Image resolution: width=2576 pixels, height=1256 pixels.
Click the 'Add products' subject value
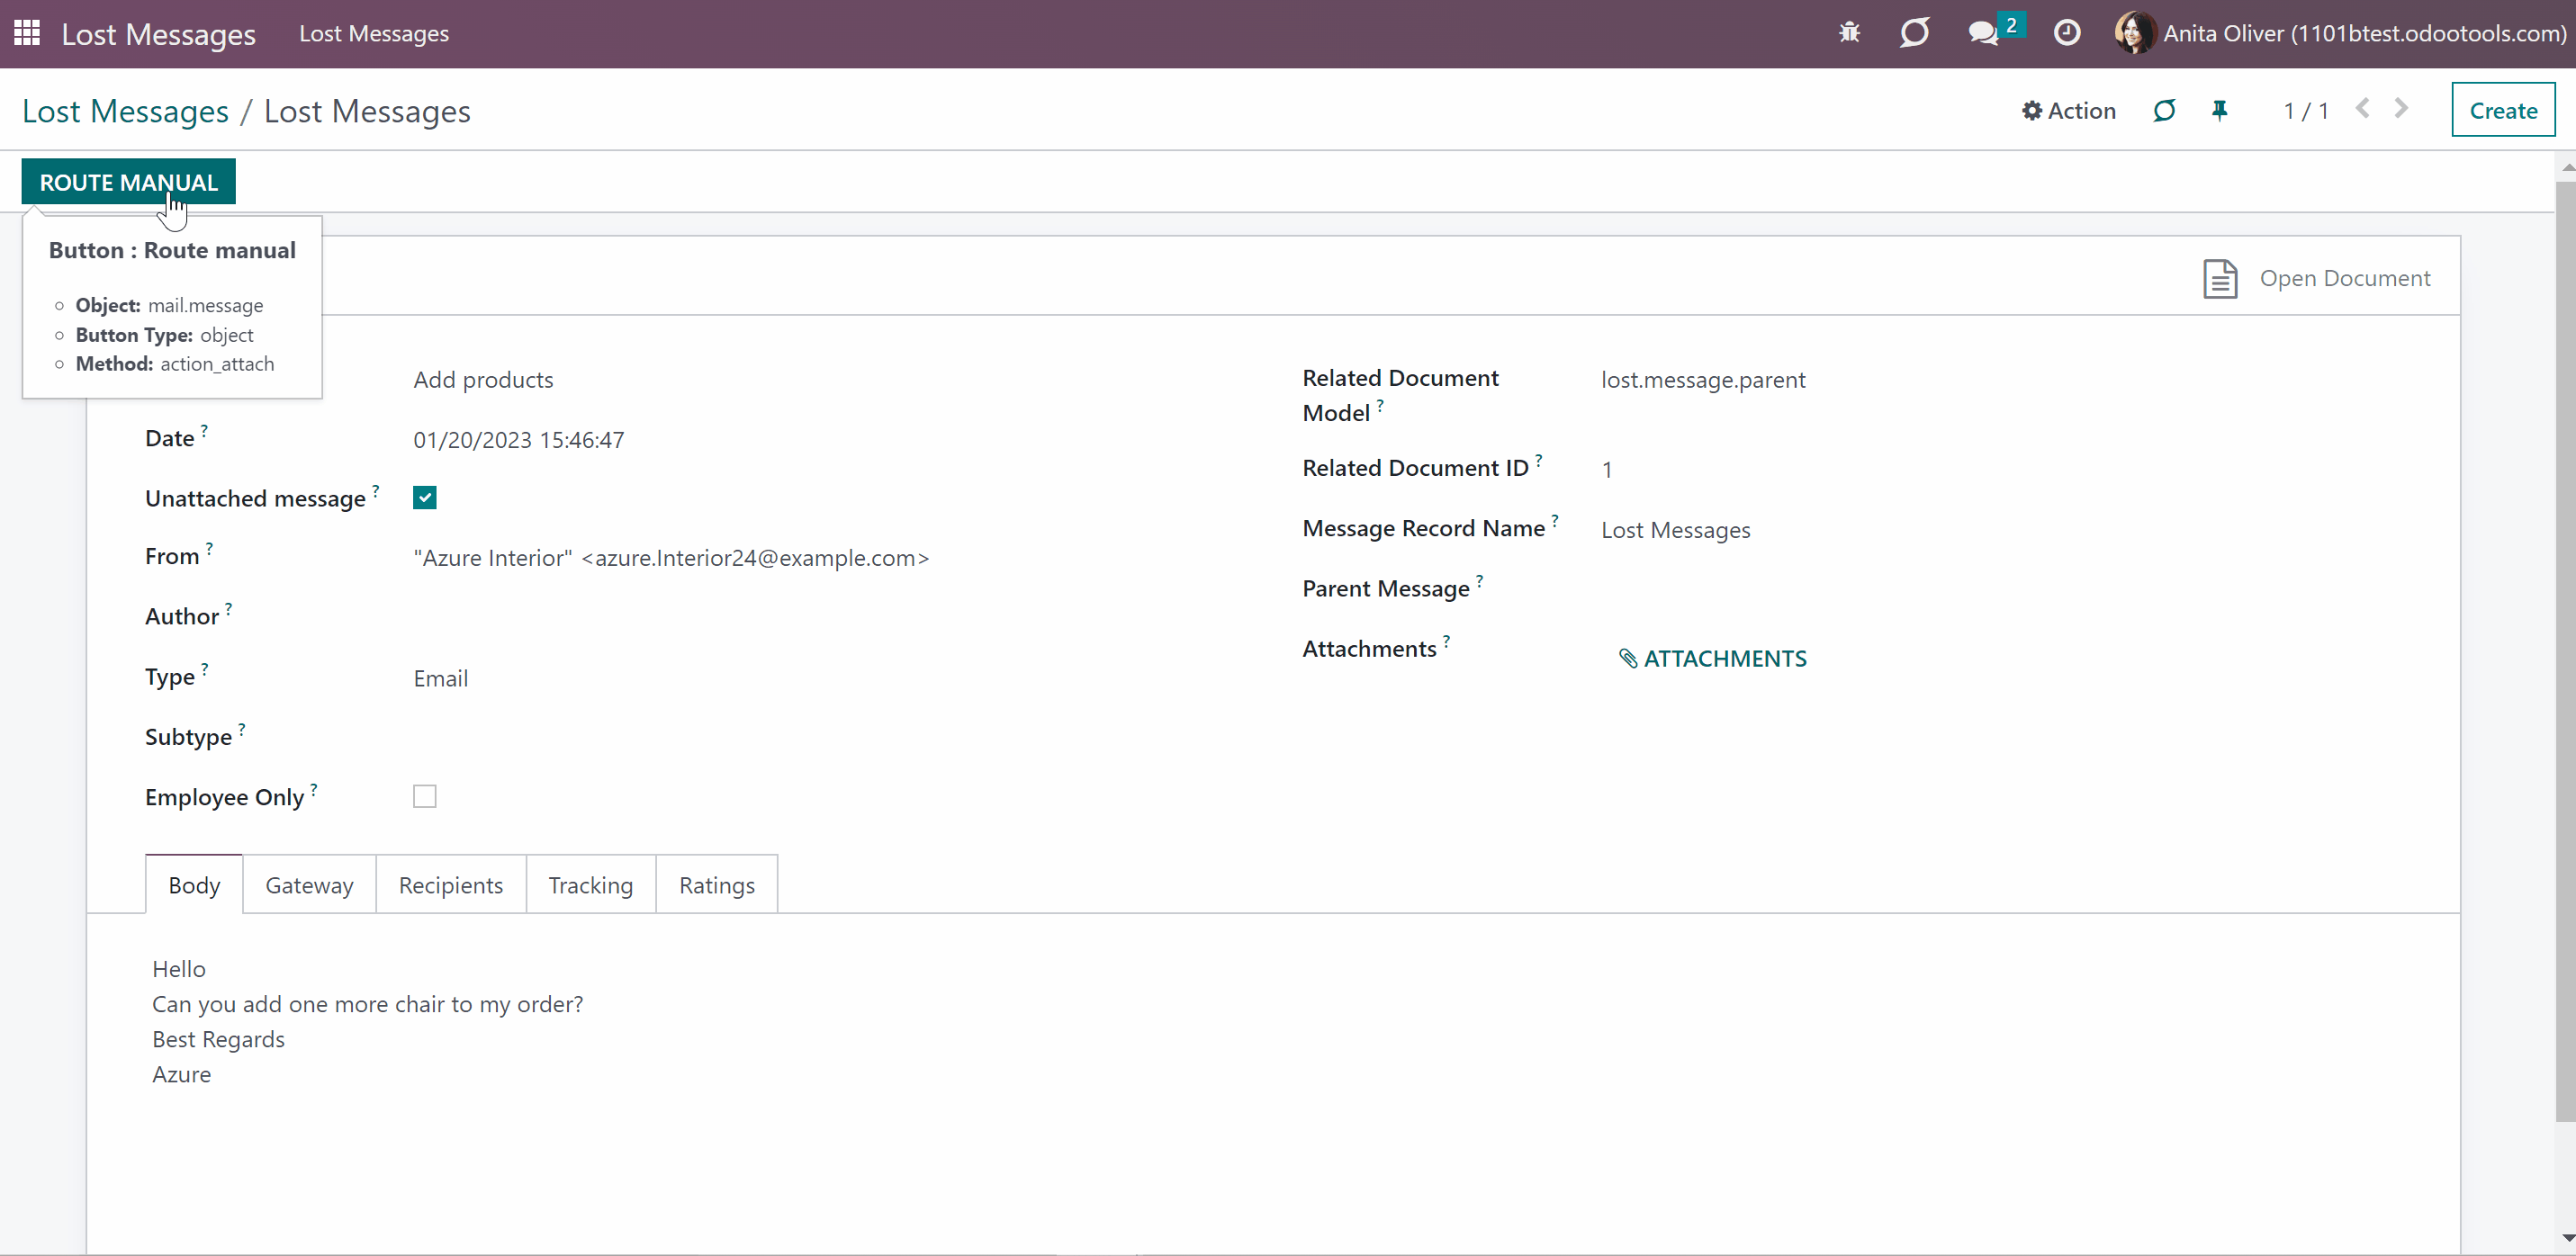click(x=483, y=380)
